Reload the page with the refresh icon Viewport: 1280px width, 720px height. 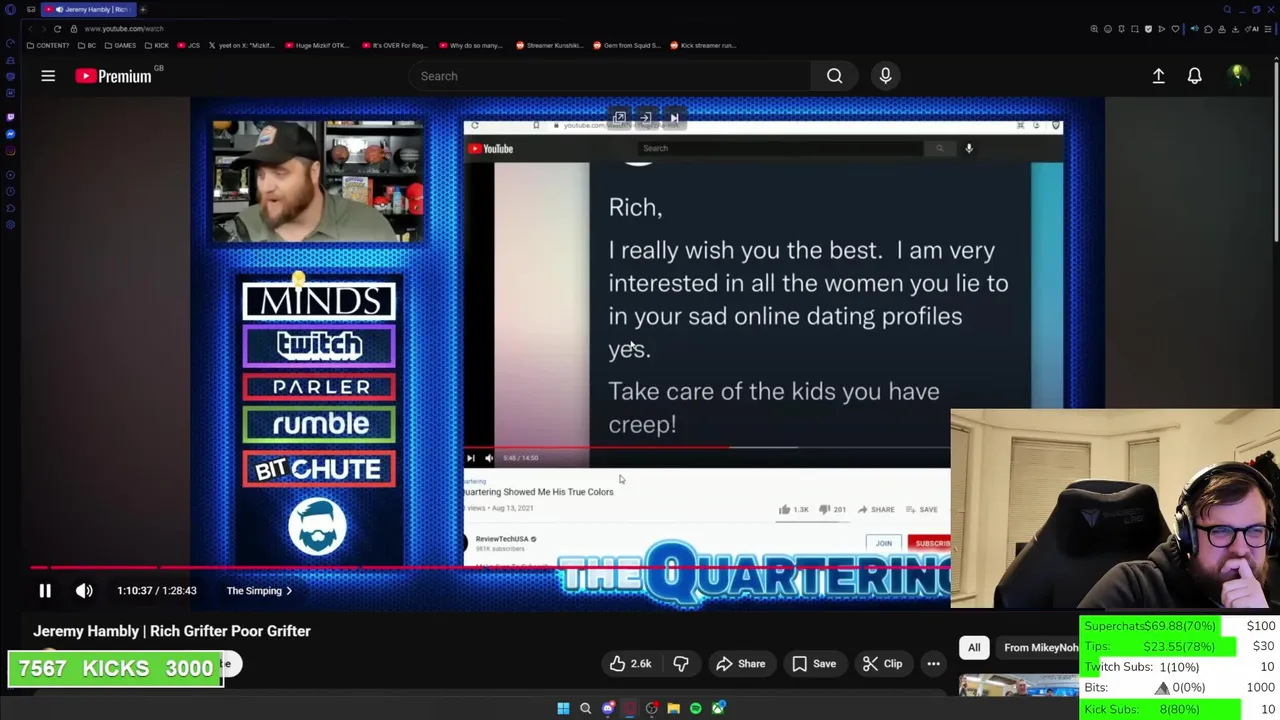tap(57, 29)
